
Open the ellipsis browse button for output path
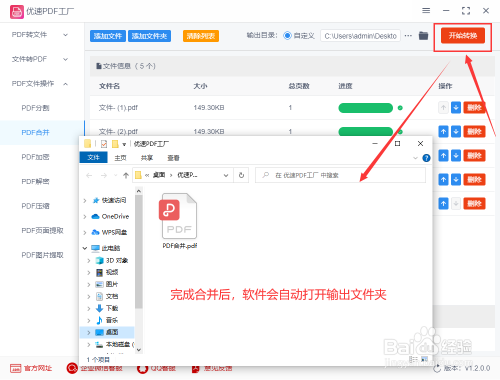(408, 36)
